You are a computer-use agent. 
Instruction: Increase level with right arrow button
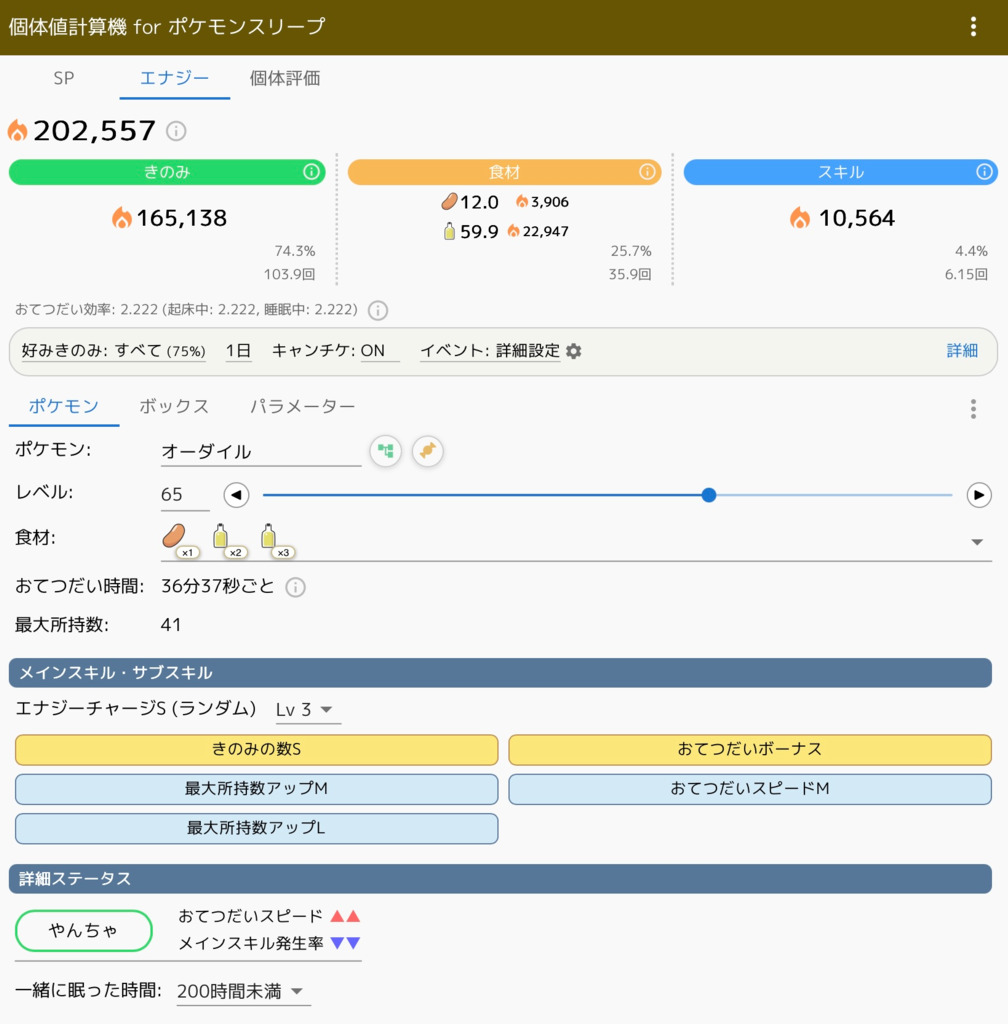[x=979, y=495]
